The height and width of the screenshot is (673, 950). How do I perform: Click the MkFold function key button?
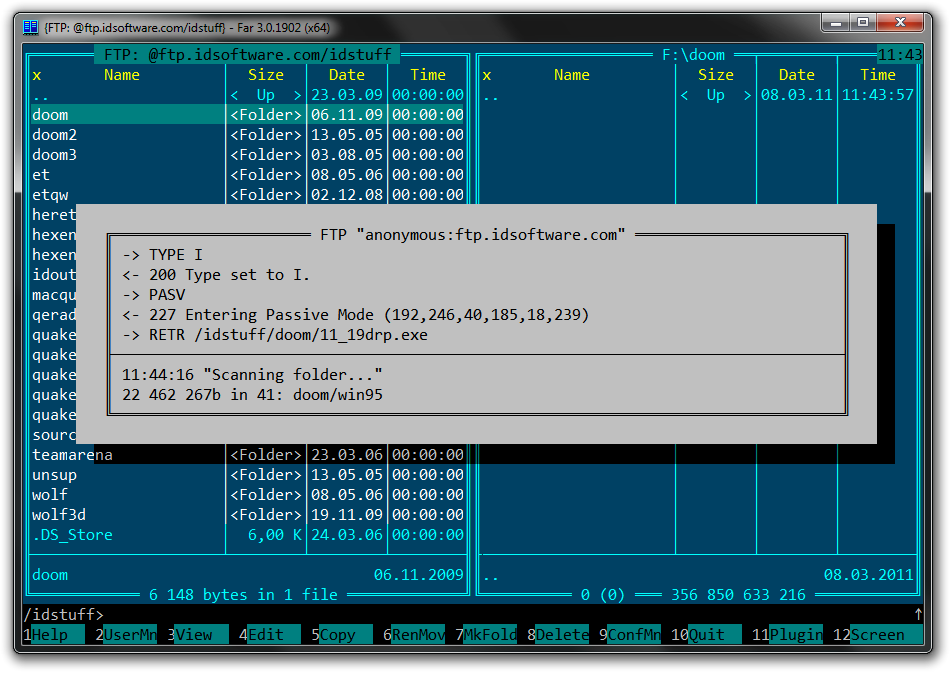click(491, 634)
